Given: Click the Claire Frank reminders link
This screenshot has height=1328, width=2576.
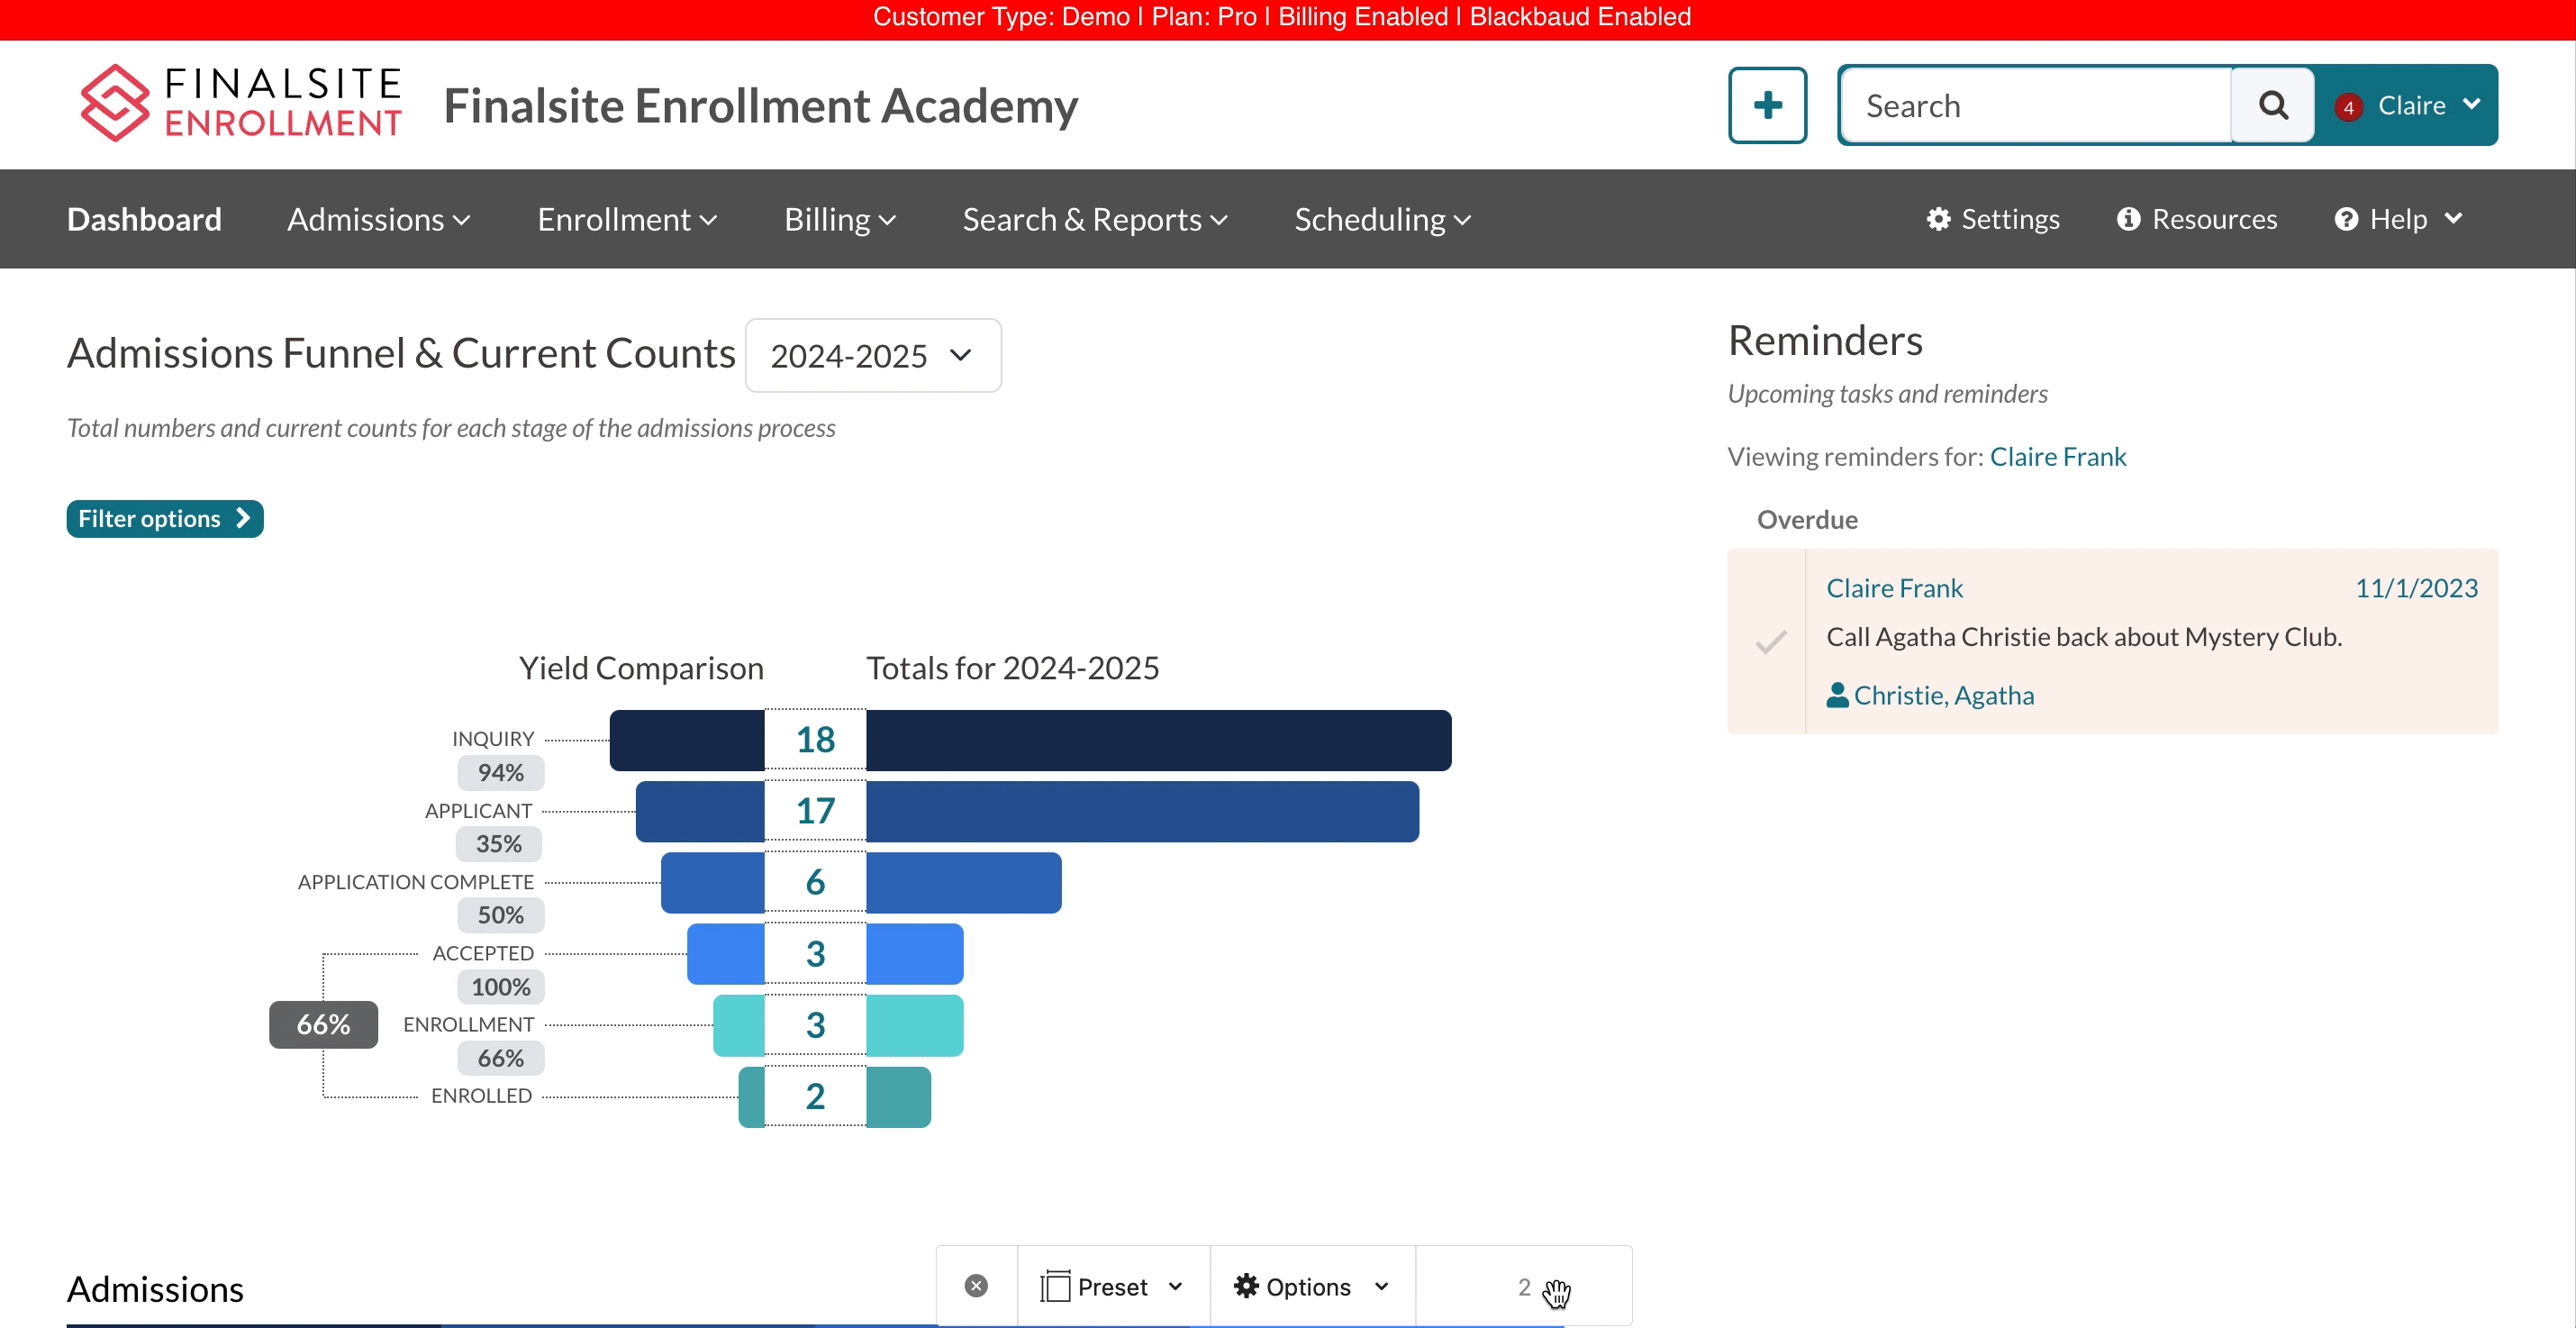Looking at the screenshot, I should point(2057,456).
